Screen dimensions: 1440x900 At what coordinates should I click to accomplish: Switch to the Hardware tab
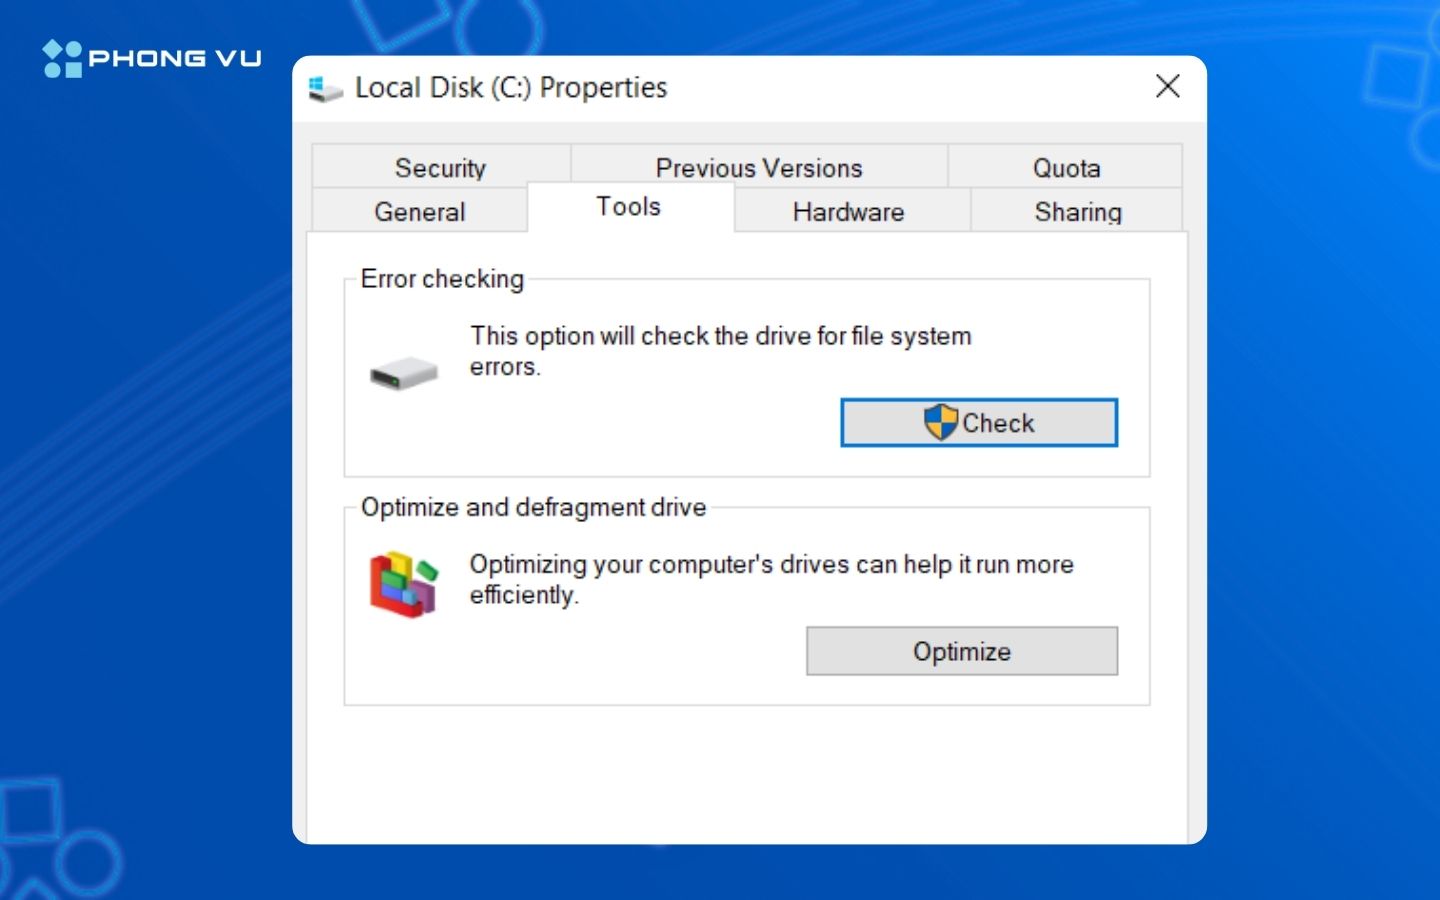pyautogui.click(x=848, y=212)
